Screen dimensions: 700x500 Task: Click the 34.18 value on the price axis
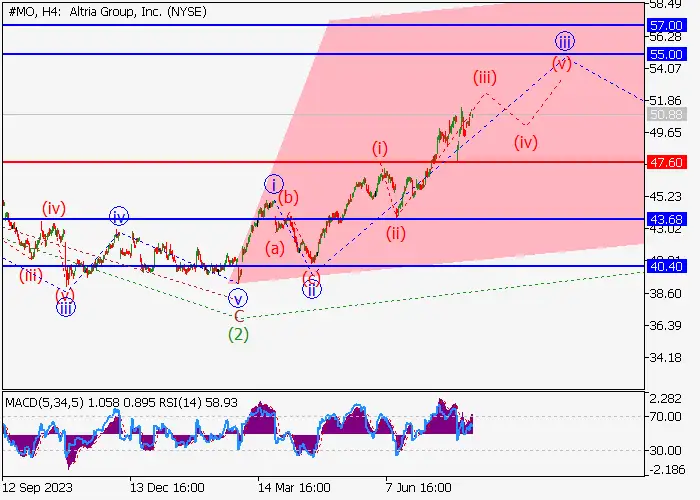coord(665,357)
